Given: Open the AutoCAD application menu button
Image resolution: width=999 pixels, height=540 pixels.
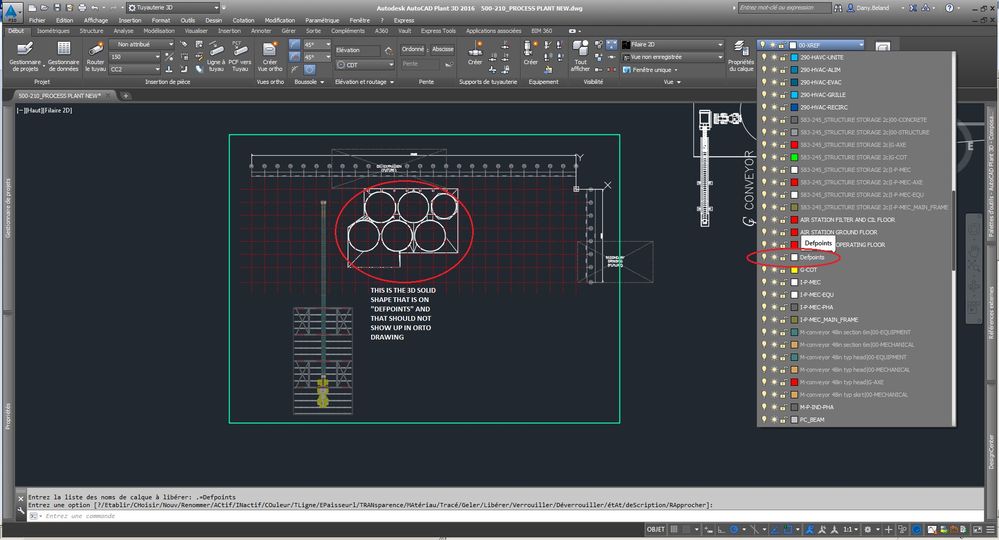Looking at the screenshot, I should [11, 11].
